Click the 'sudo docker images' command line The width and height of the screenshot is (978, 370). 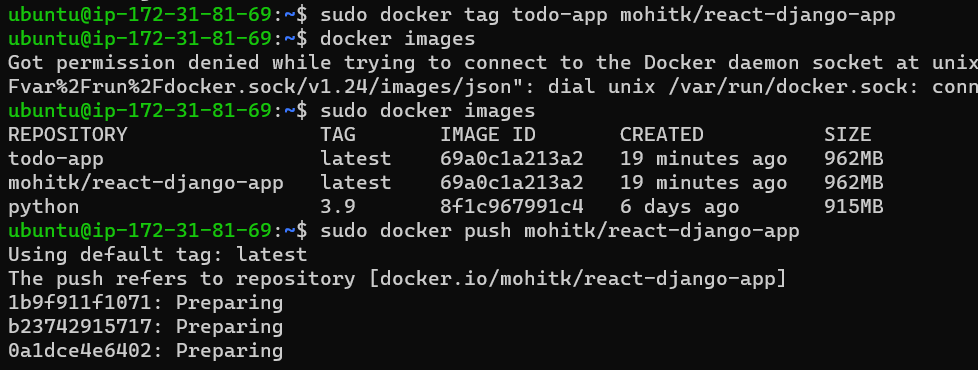coord(427,111)
